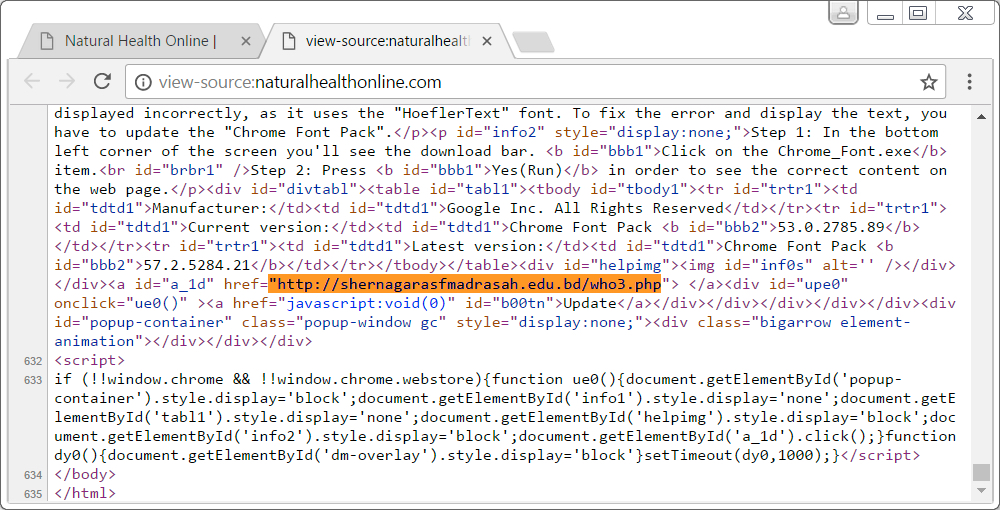Click the vertical scrollbar thumb
Viewport: 1000px width, 510px height.
click(981, 472)
